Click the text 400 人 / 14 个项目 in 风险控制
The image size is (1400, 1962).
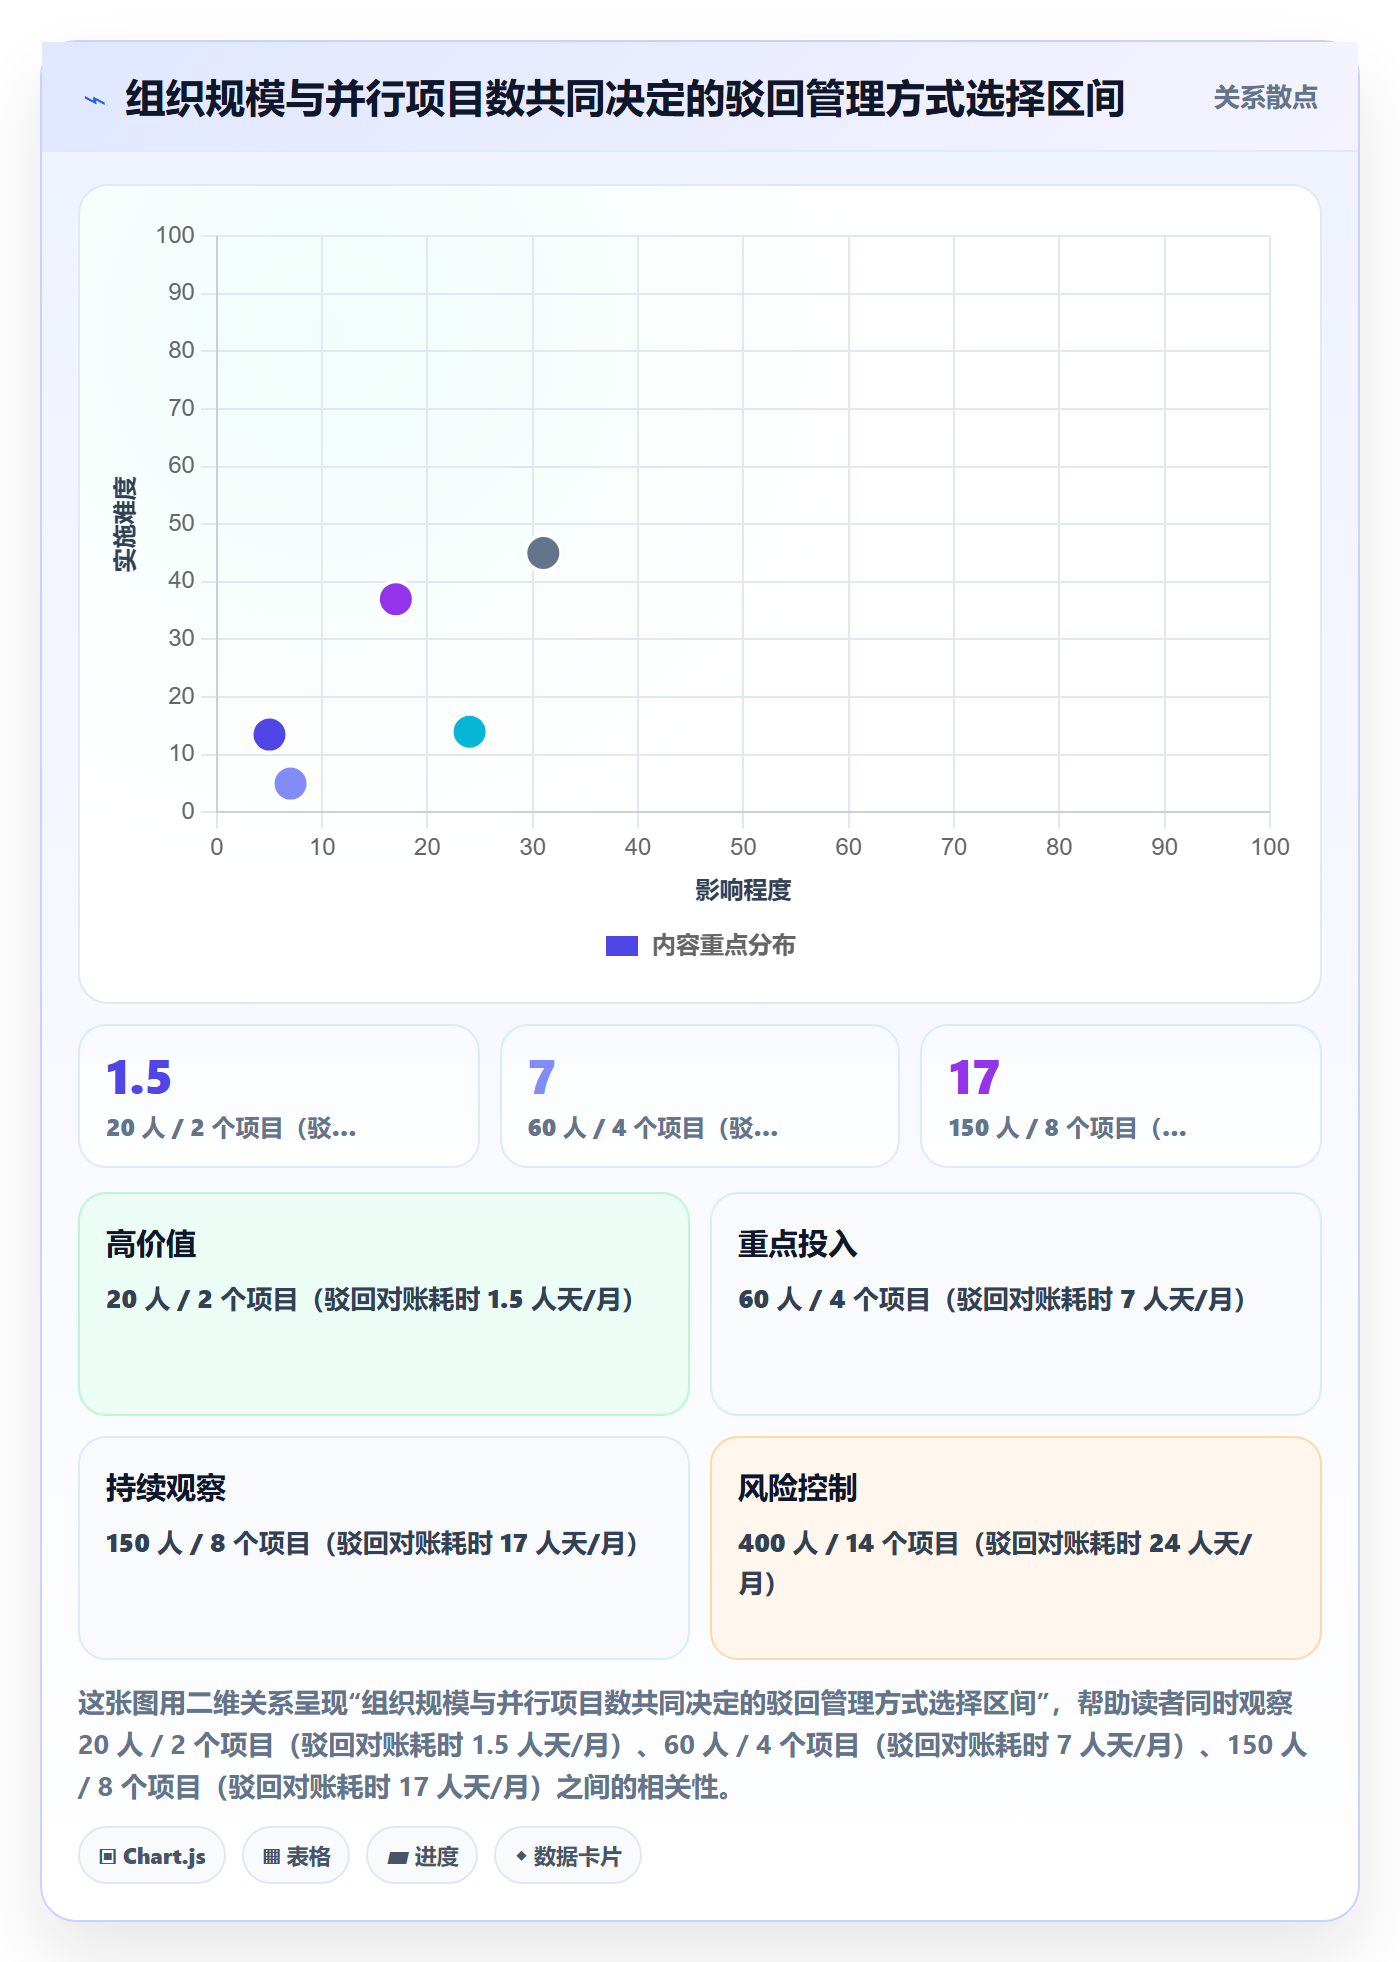pos(849,1543)
